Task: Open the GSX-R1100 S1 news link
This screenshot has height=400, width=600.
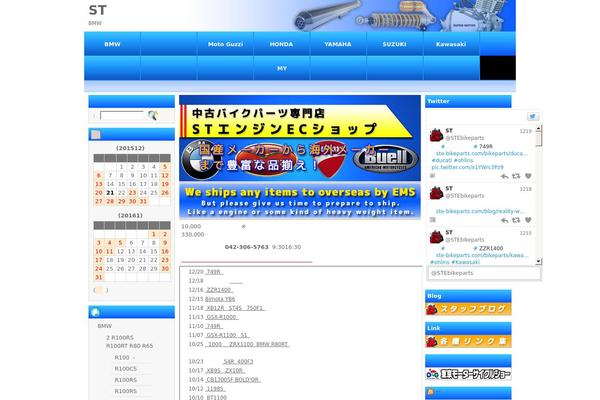Action: point(227,335)
